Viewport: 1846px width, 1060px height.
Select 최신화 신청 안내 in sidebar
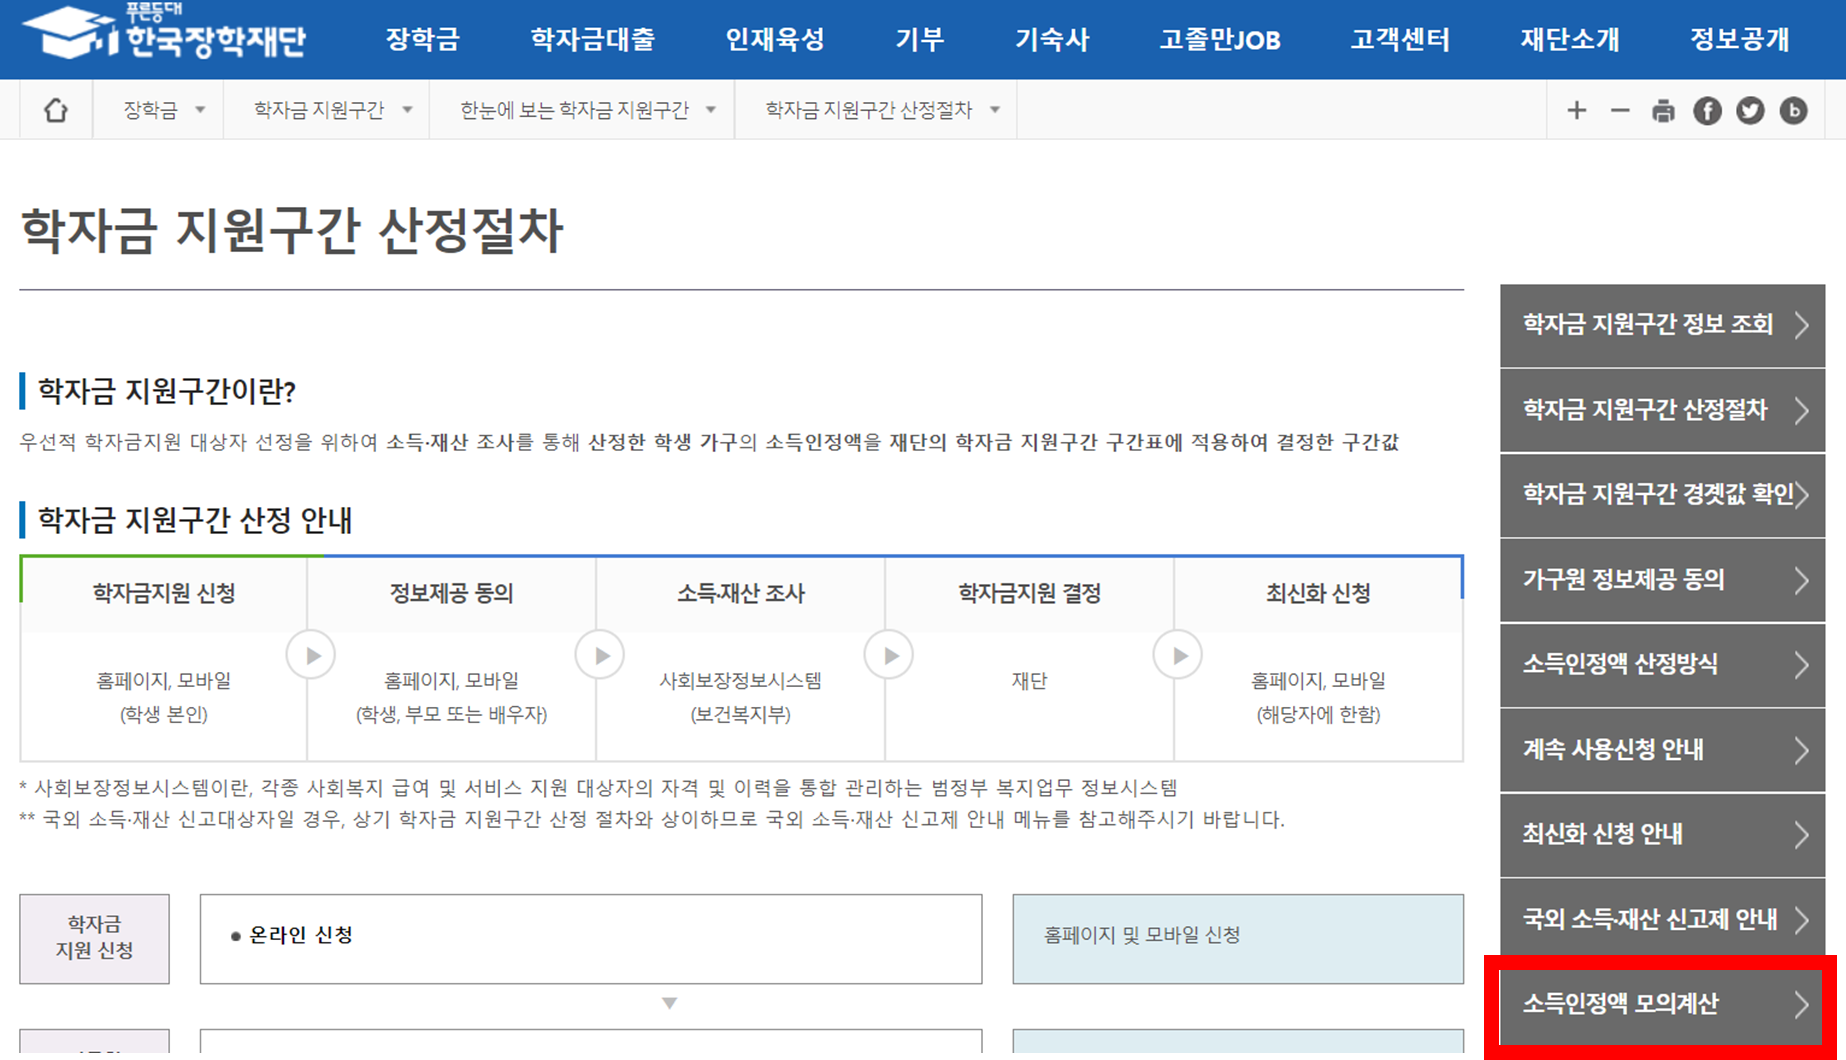coord(1663,835)
